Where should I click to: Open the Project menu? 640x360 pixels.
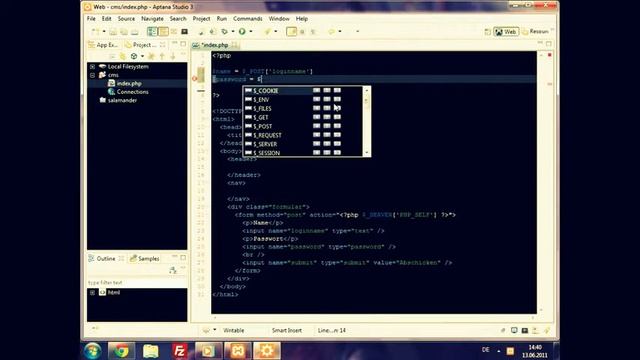(201, 19)
